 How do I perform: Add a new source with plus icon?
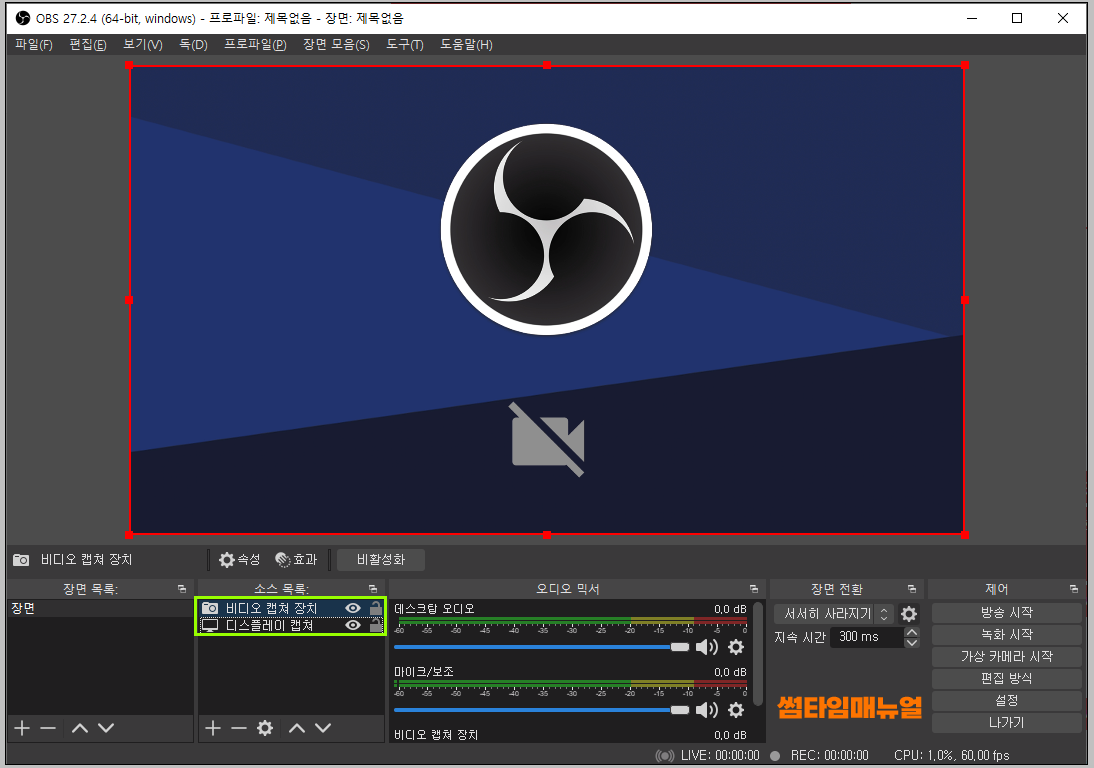point(213,728)
